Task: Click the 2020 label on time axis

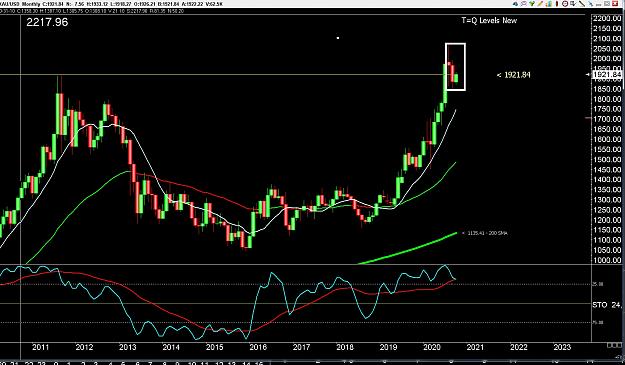Action: (432, 347)
